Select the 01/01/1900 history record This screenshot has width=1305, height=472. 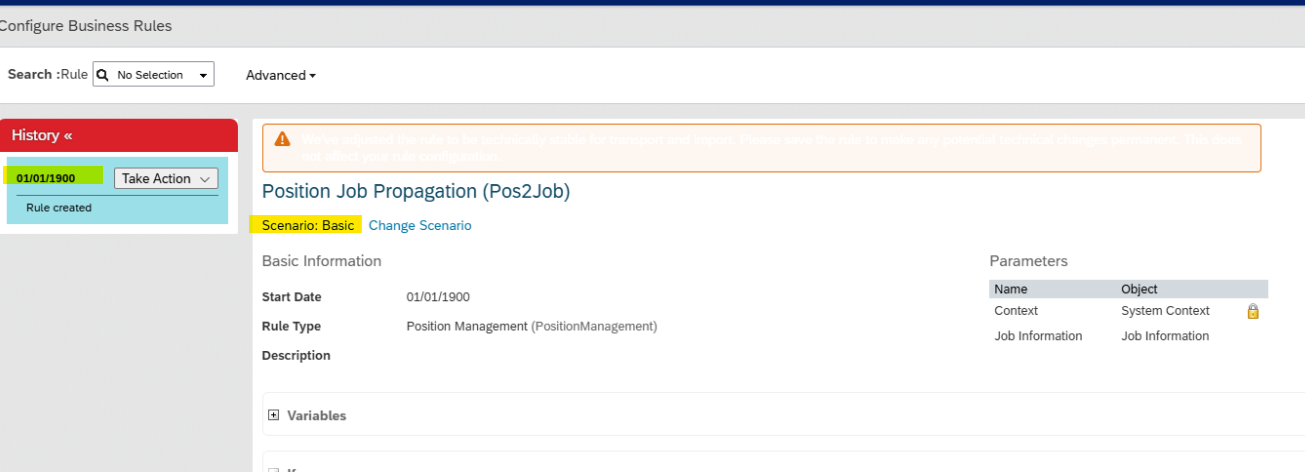pyautogui.click(x=46, y=178)
